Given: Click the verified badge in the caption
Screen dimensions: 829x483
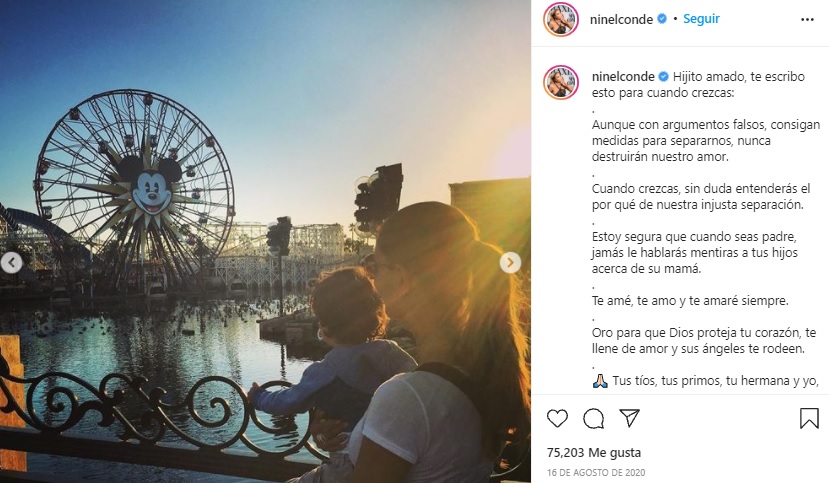Looking at the screenshot, I should point(664,77).
